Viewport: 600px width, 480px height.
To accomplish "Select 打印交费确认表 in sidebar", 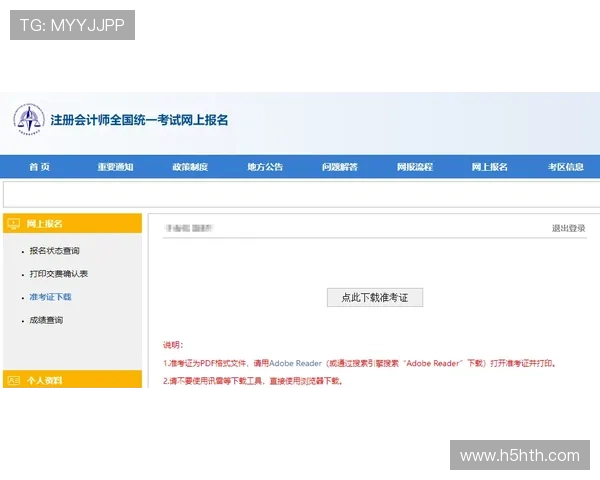I will coord(59,274).
